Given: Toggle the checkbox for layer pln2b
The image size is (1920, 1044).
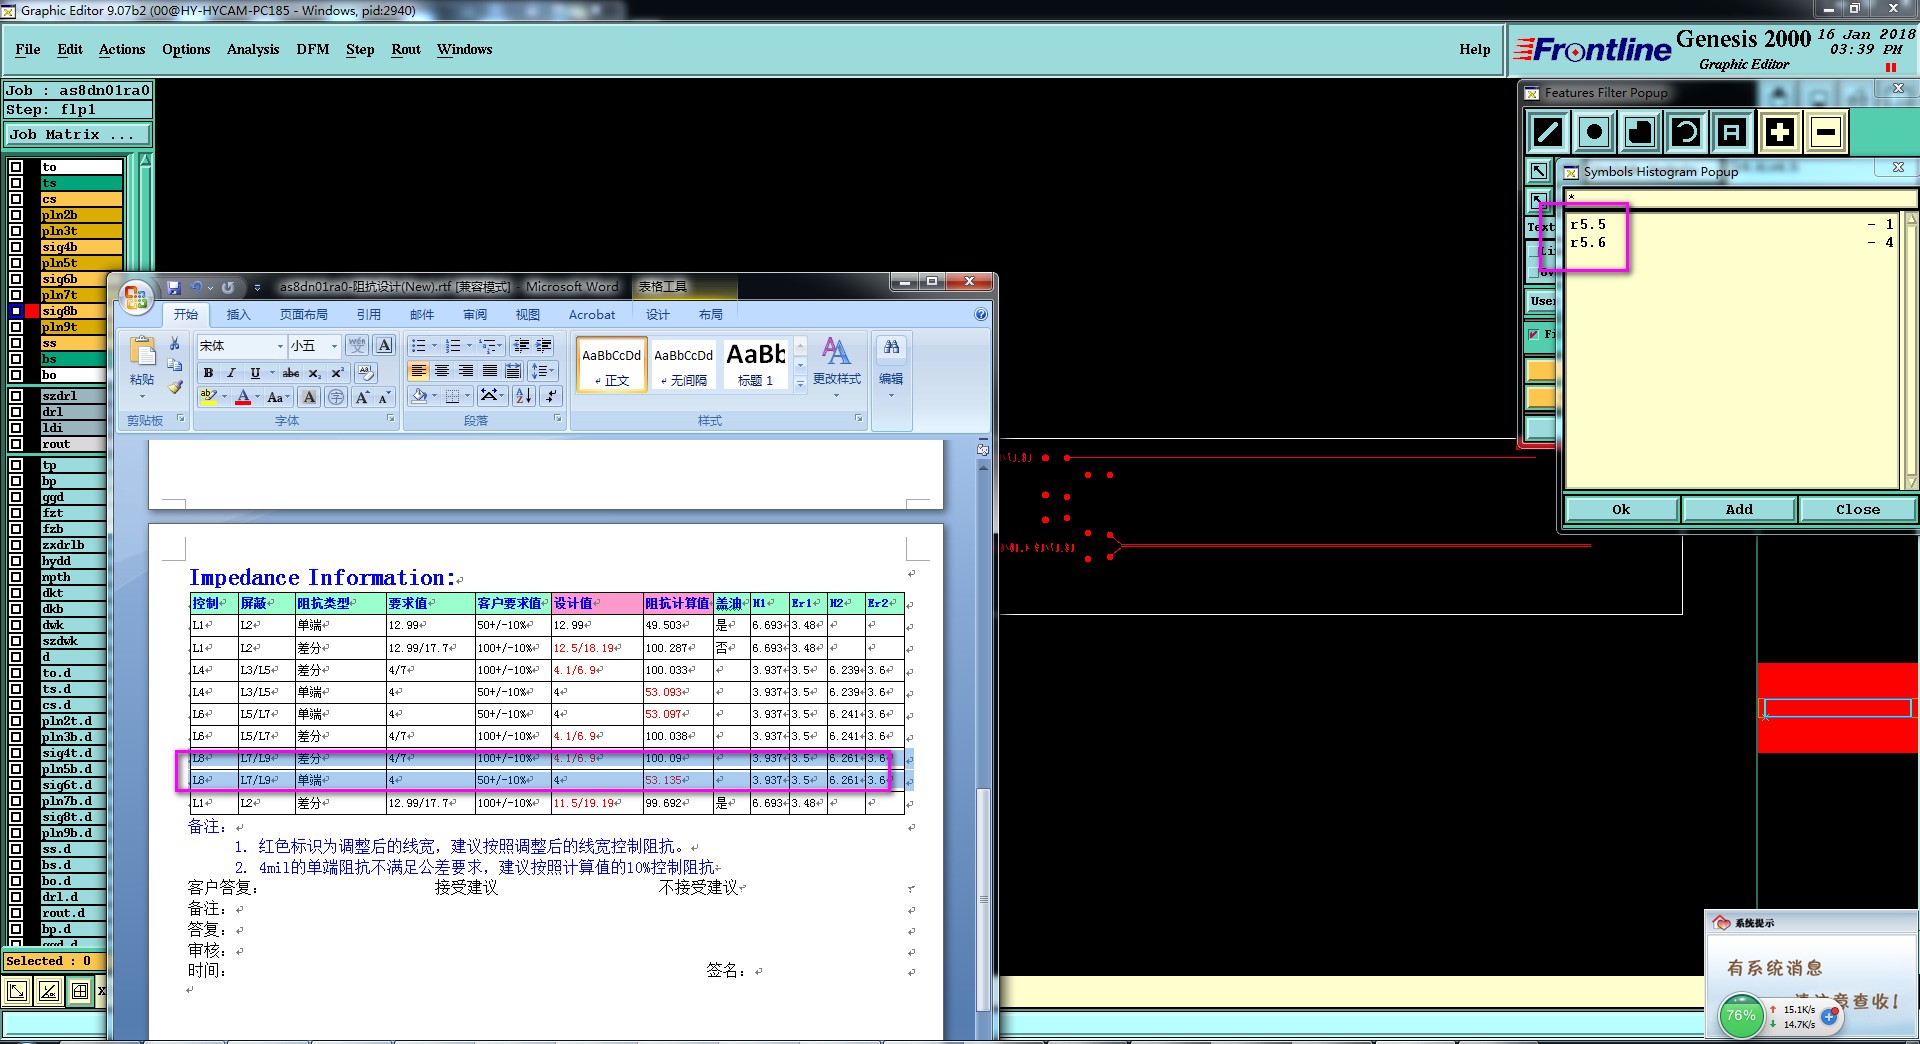Looking at the screenshot, I should point(16,215).
